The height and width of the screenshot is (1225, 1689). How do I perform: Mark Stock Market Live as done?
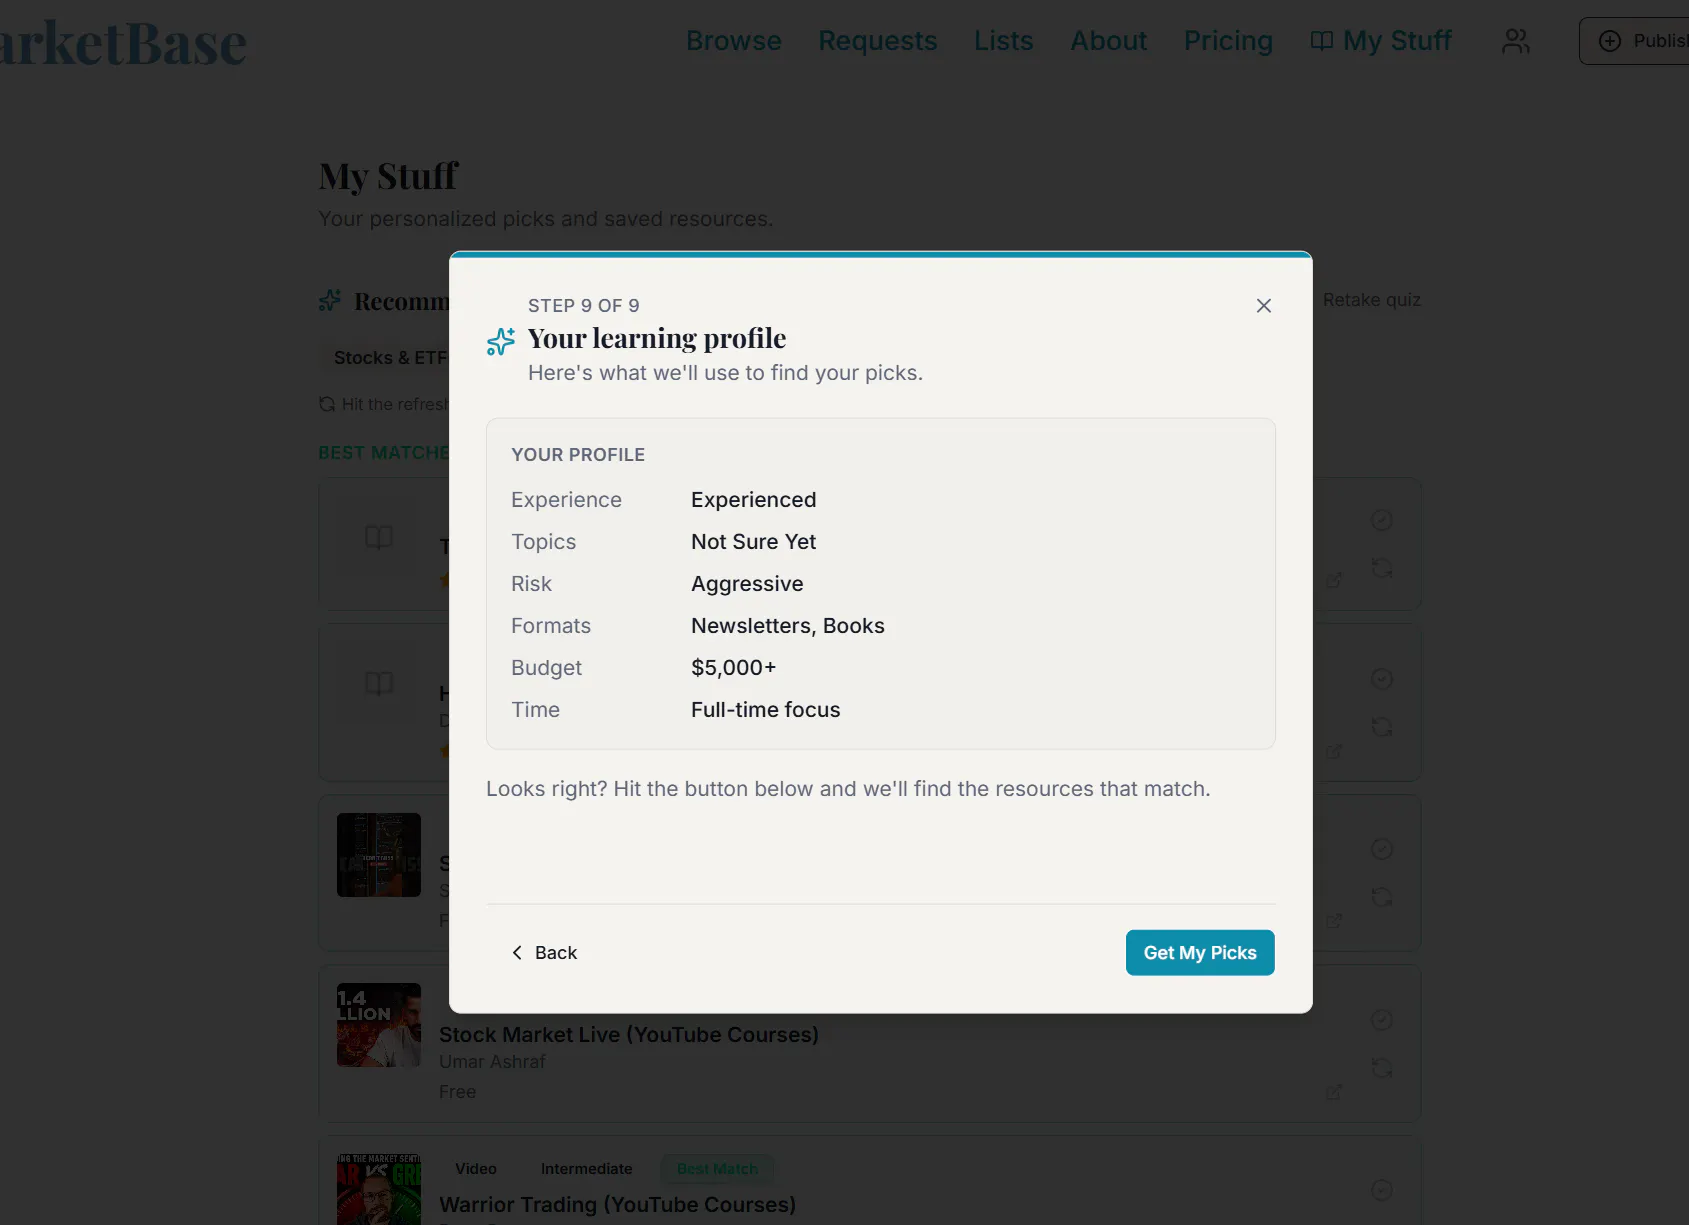(x=1382, y=1020)
